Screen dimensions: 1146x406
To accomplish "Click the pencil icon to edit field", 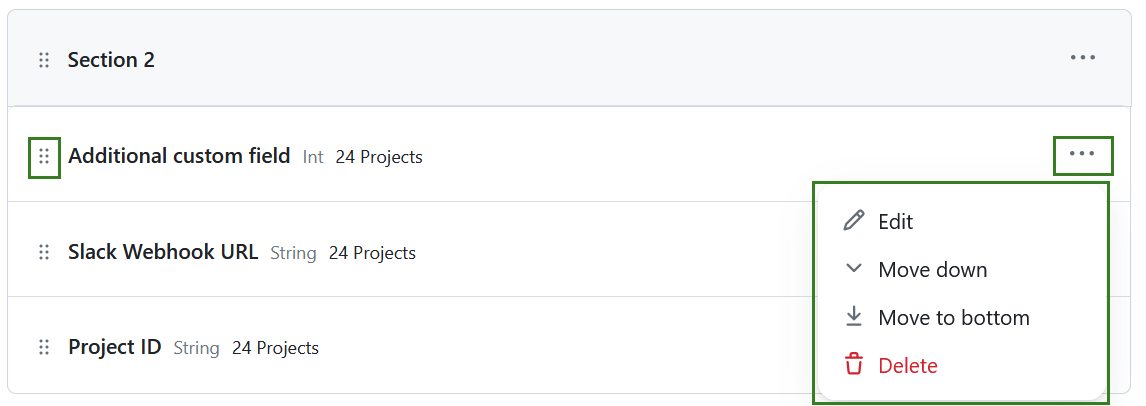I will pyautogui.click(x=853, y=221).
